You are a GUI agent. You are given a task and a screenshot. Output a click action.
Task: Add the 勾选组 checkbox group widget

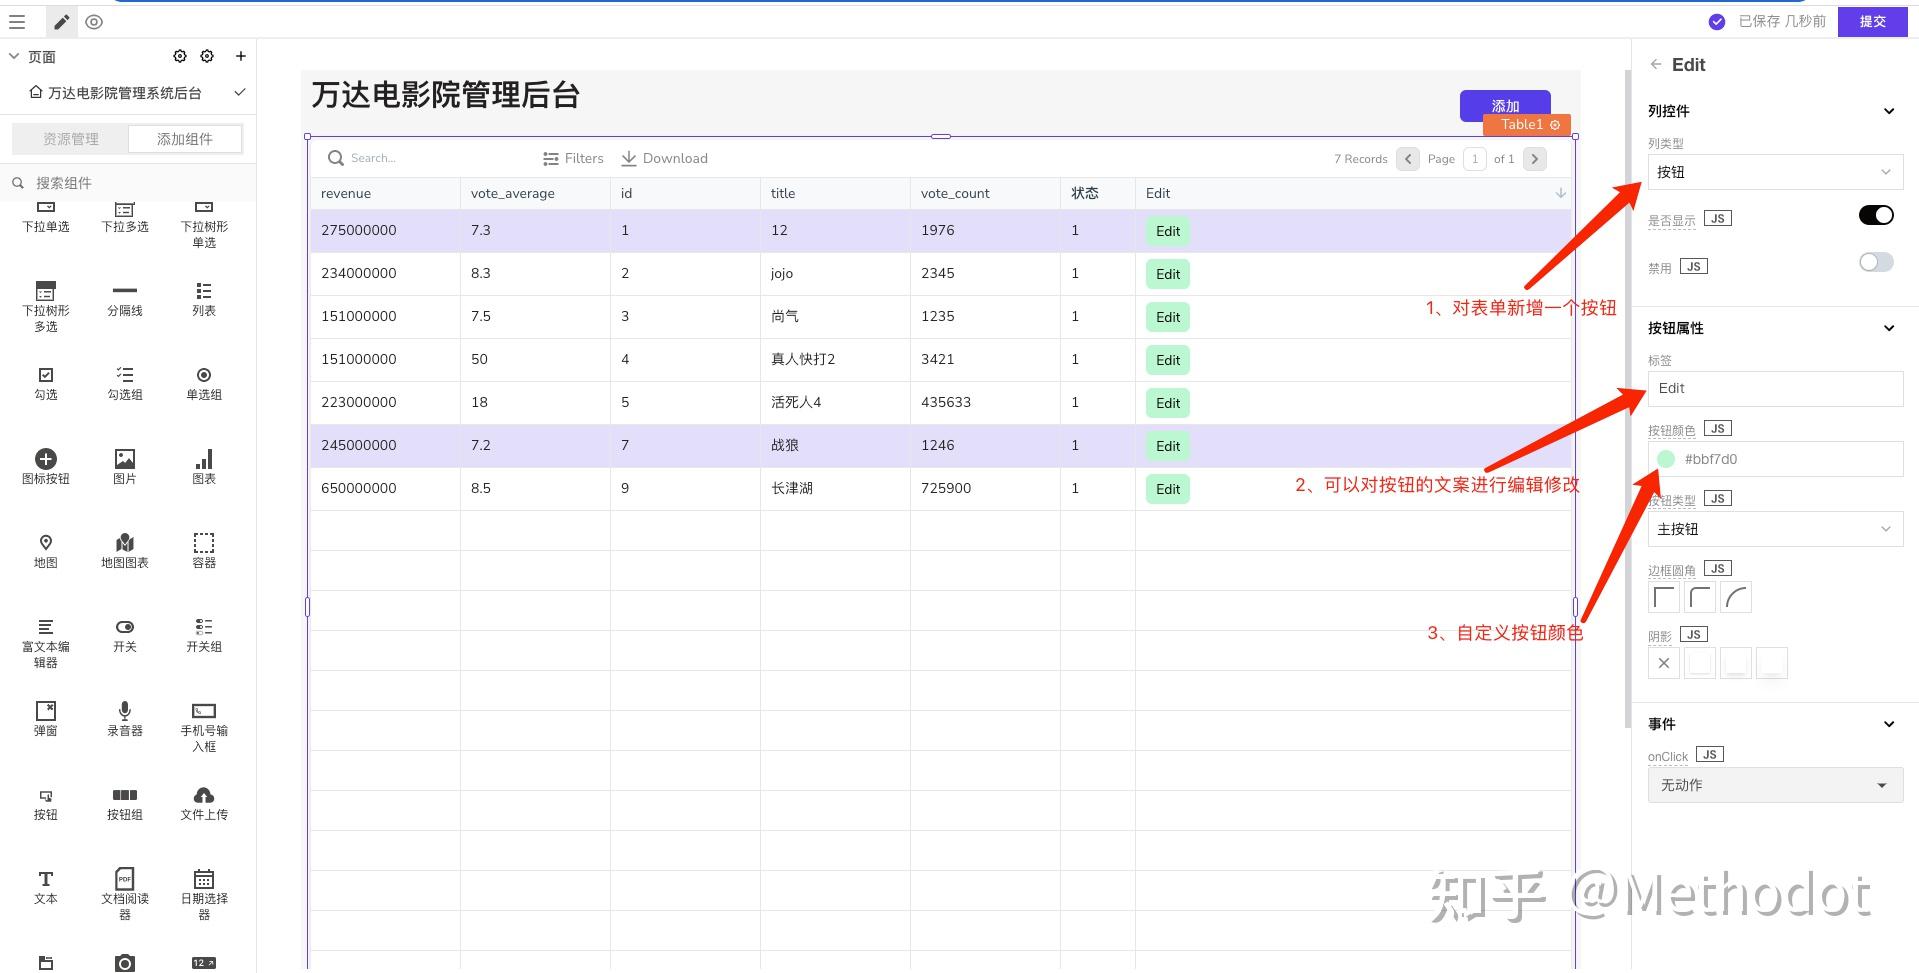point(125,383)
